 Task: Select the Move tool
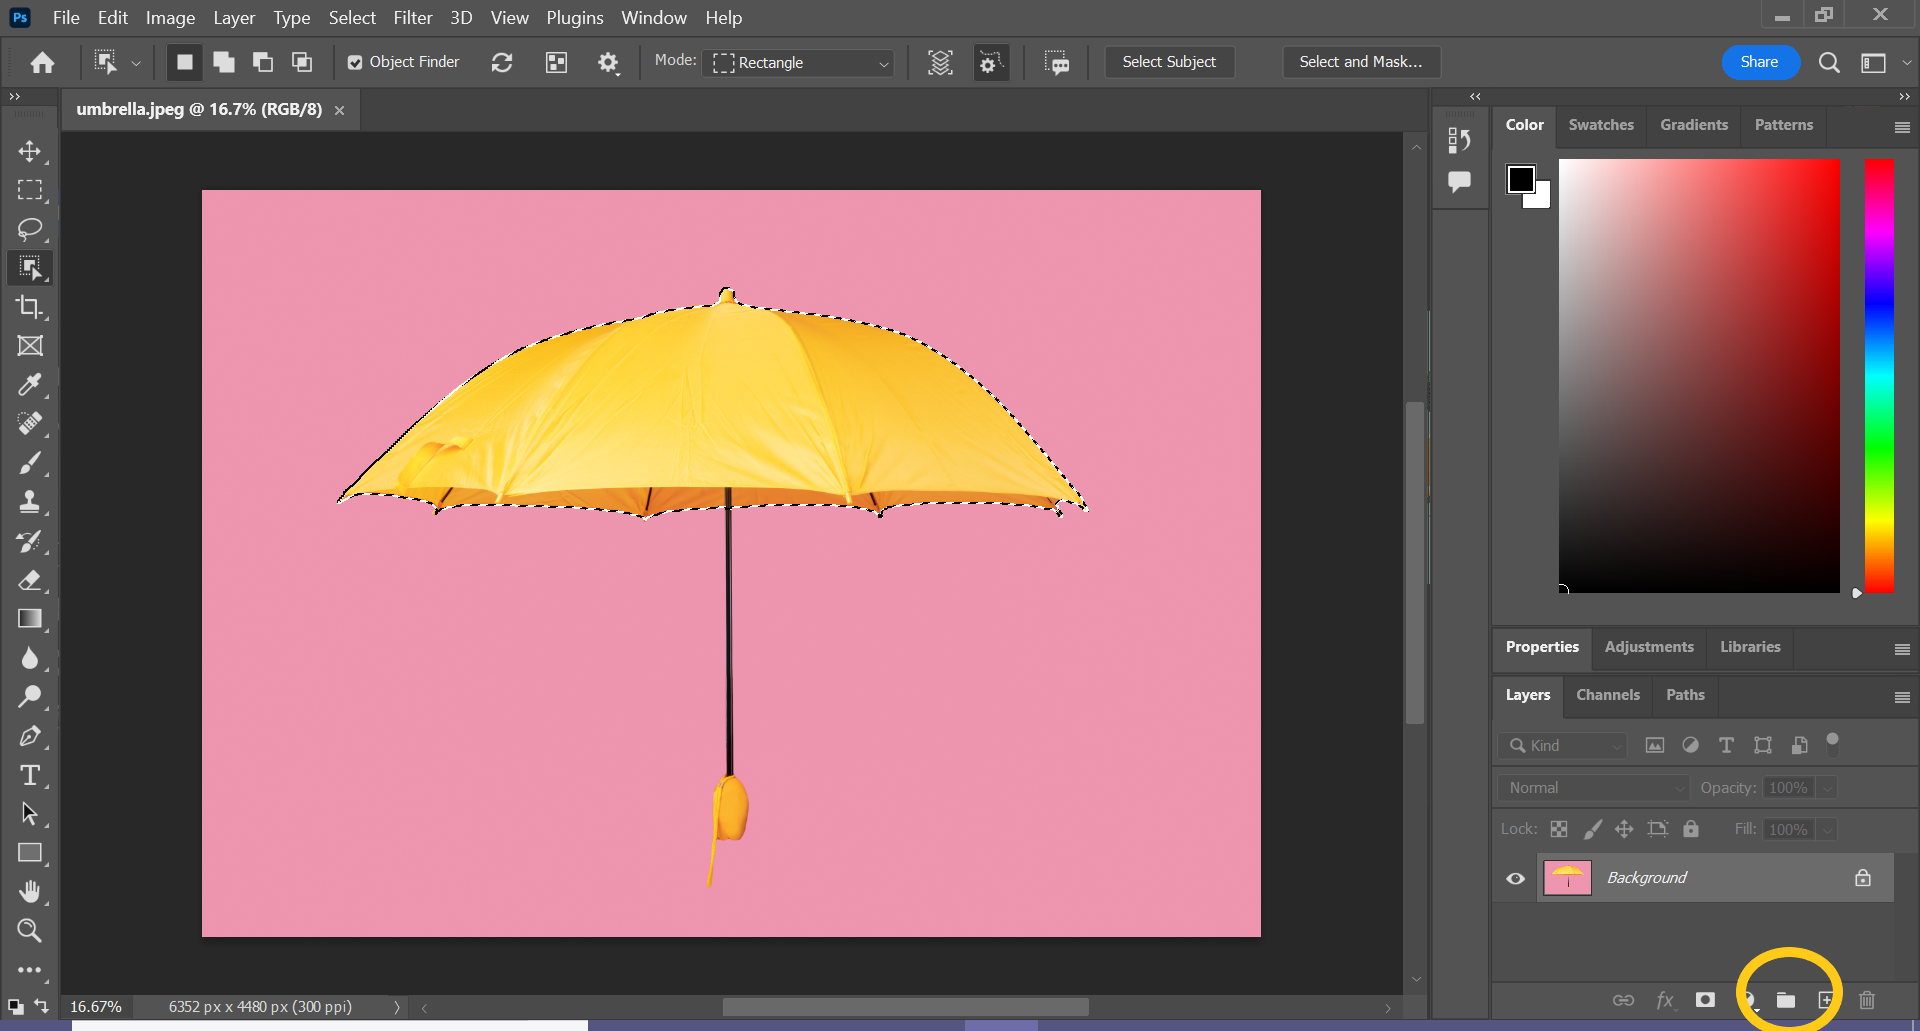click(30, 151)
